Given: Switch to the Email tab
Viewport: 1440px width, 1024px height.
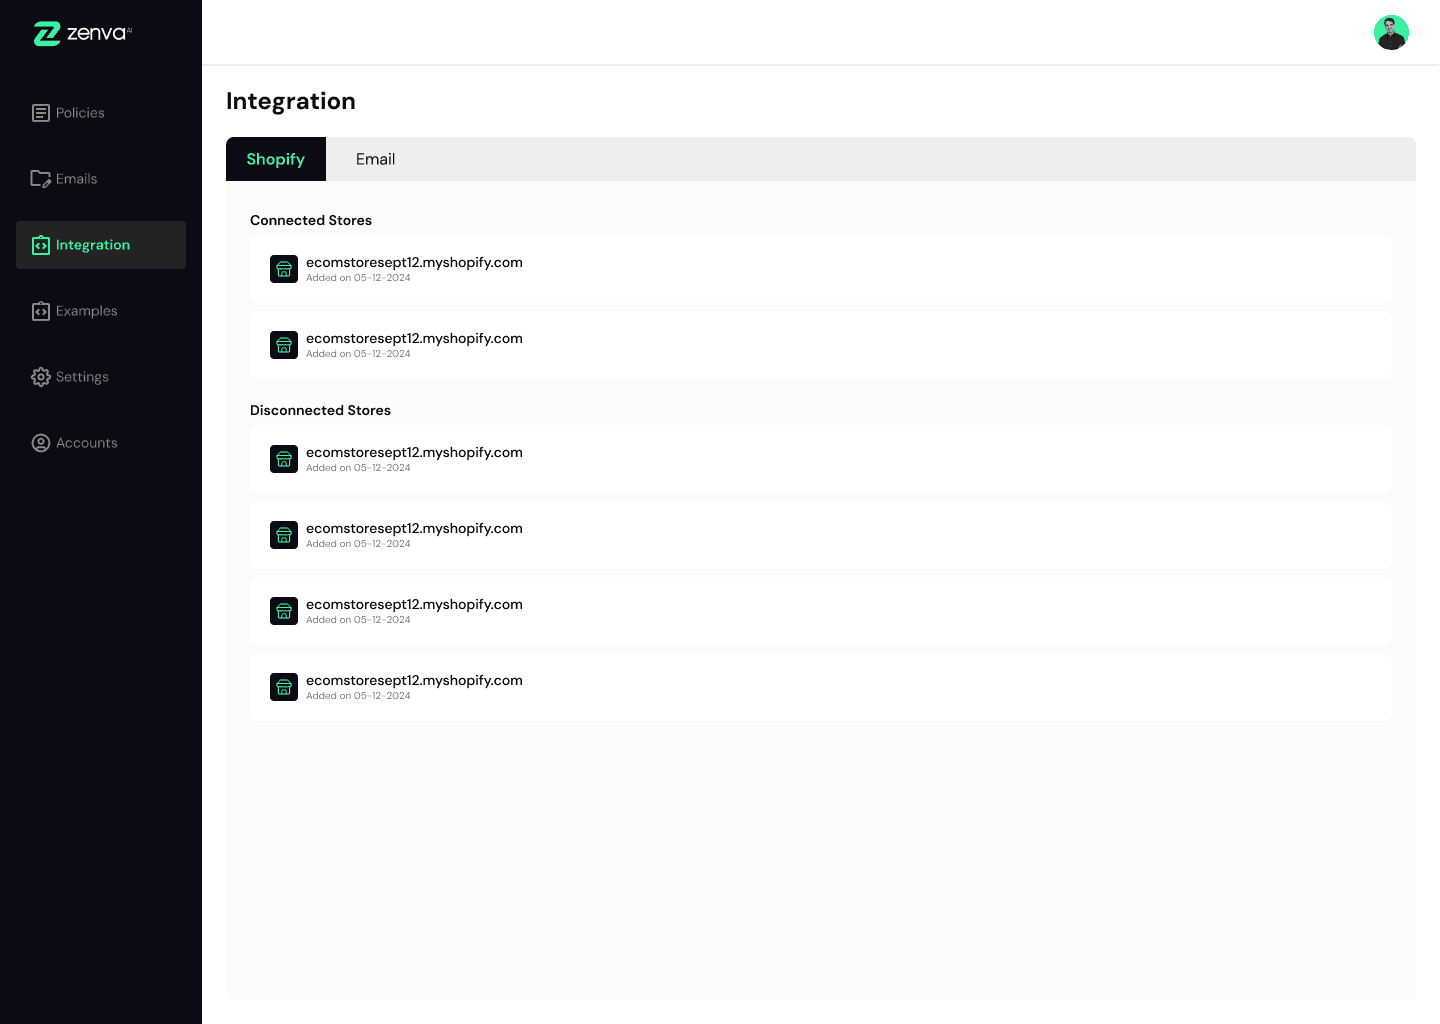Looking at the screenshot, I should pyautogui.click(x=375, y=159).
